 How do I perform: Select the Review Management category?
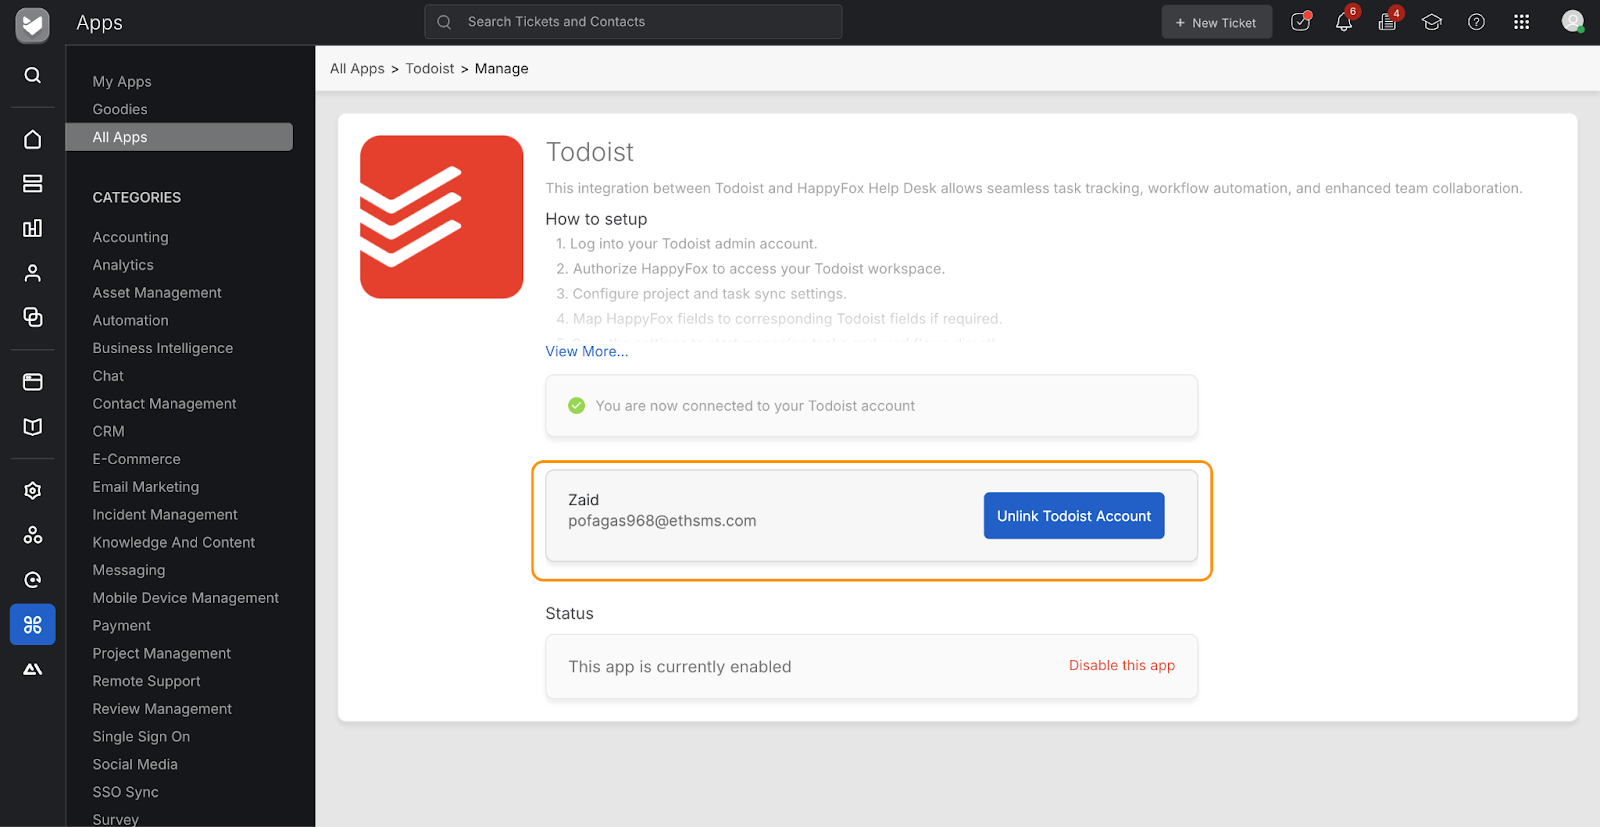162,709
